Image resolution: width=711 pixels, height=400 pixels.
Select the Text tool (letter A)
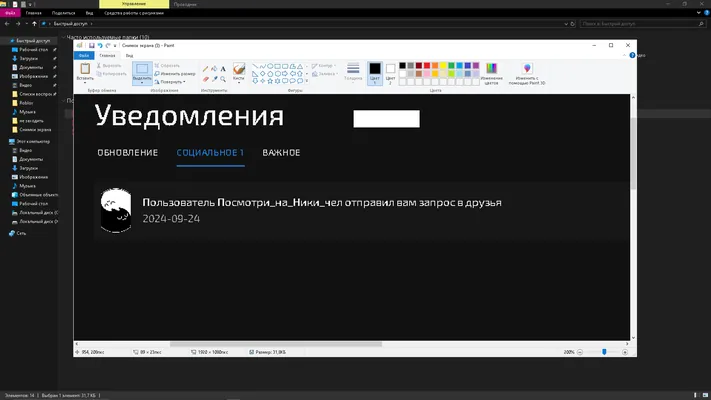coord(223,69)
